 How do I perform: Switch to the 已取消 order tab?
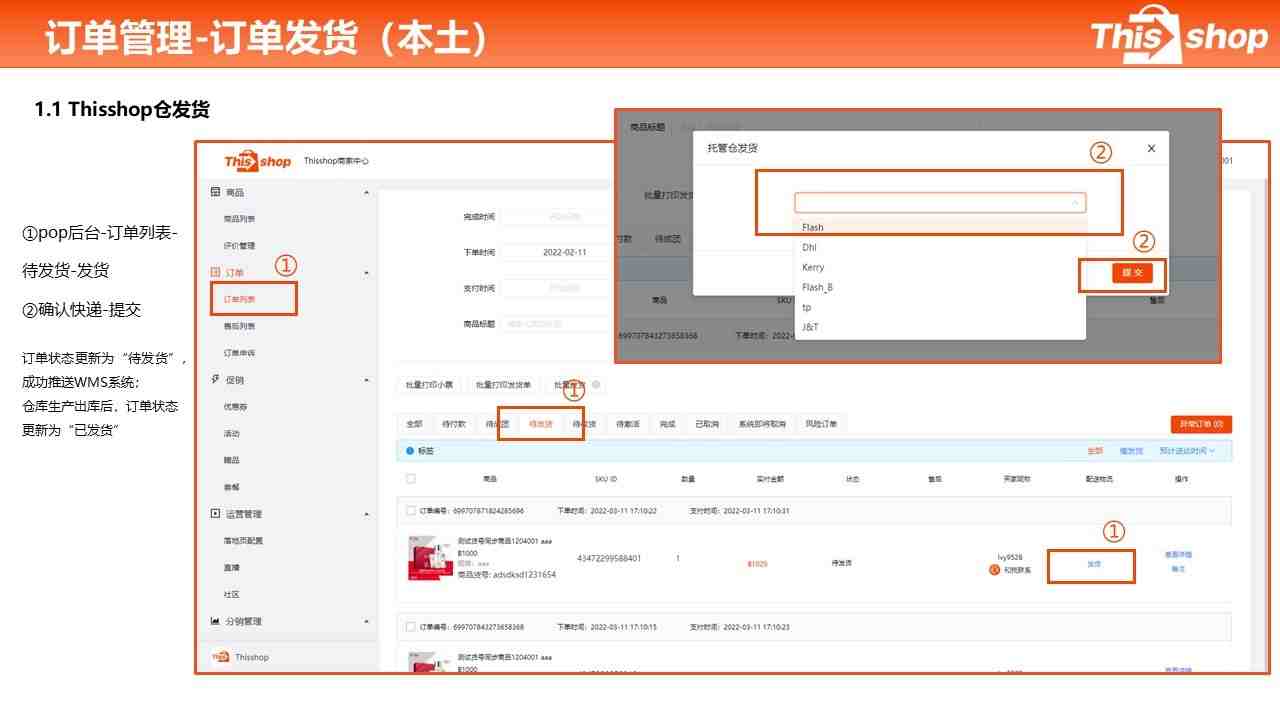pos(707,424)
